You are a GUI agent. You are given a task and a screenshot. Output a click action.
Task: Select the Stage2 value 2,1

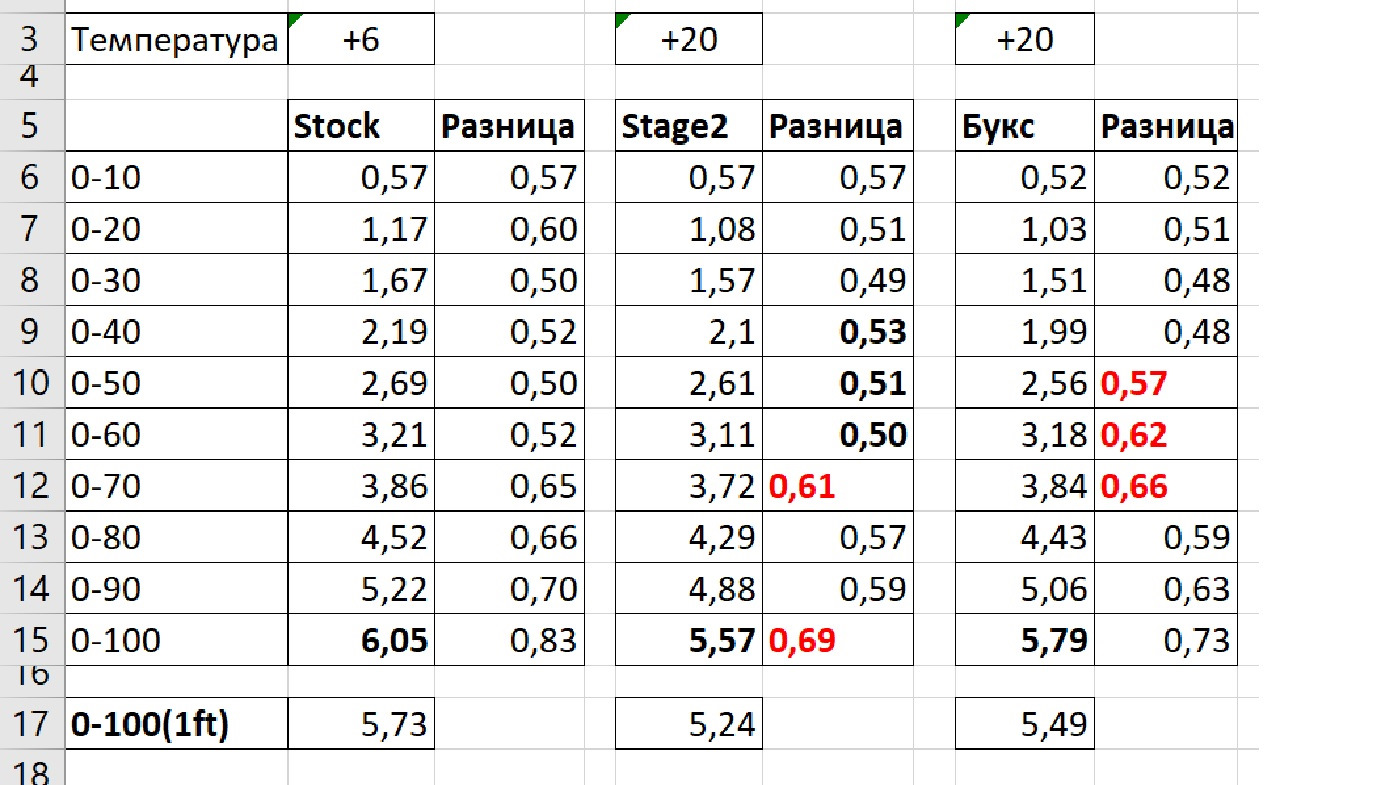point(689,332)
